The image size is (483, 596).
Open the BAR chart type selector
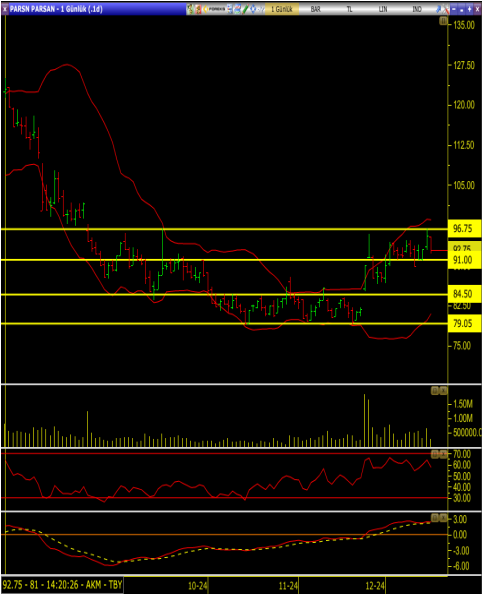coord(315,9)
